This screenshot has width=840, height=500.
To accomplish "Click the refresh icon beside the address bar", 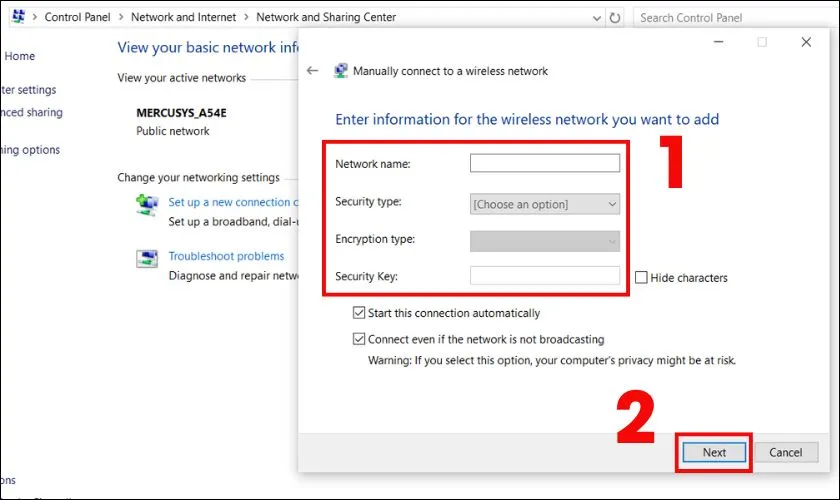I will [614, 17].
